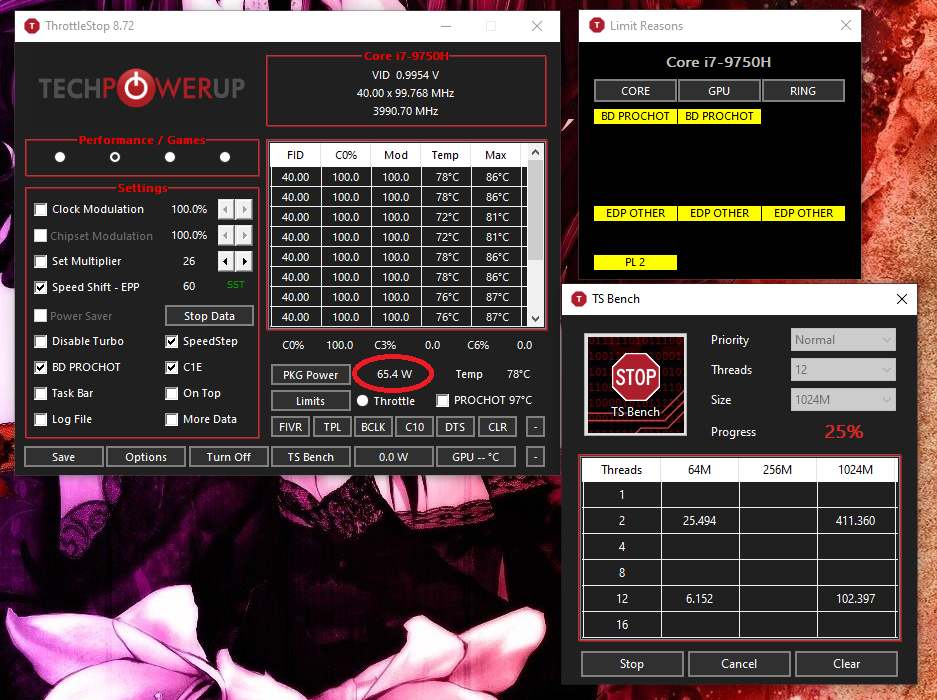Image resolution: width=937 pixels, height=700 pixels.
Task: Select the RING tab in Limit Reasons
Action: coord(803,91)
